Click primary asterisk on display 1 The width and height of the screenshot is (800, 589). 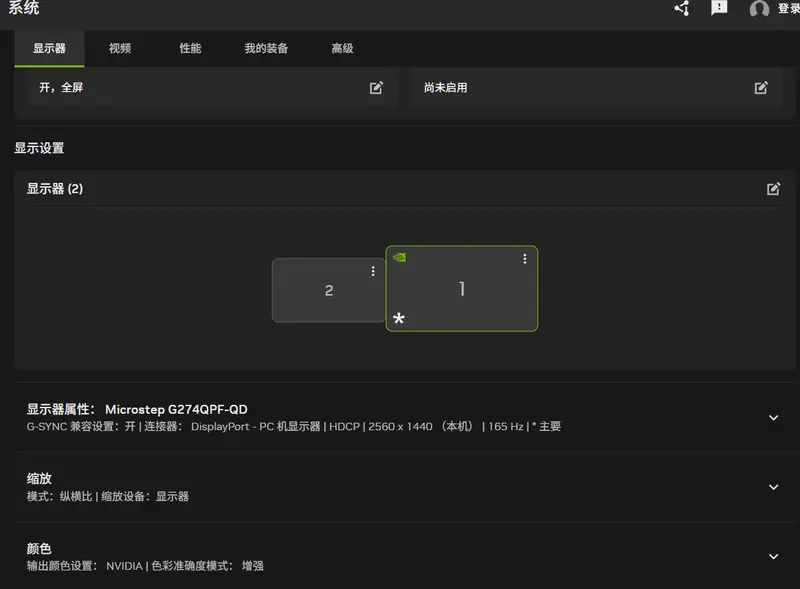tap(399, 318)
